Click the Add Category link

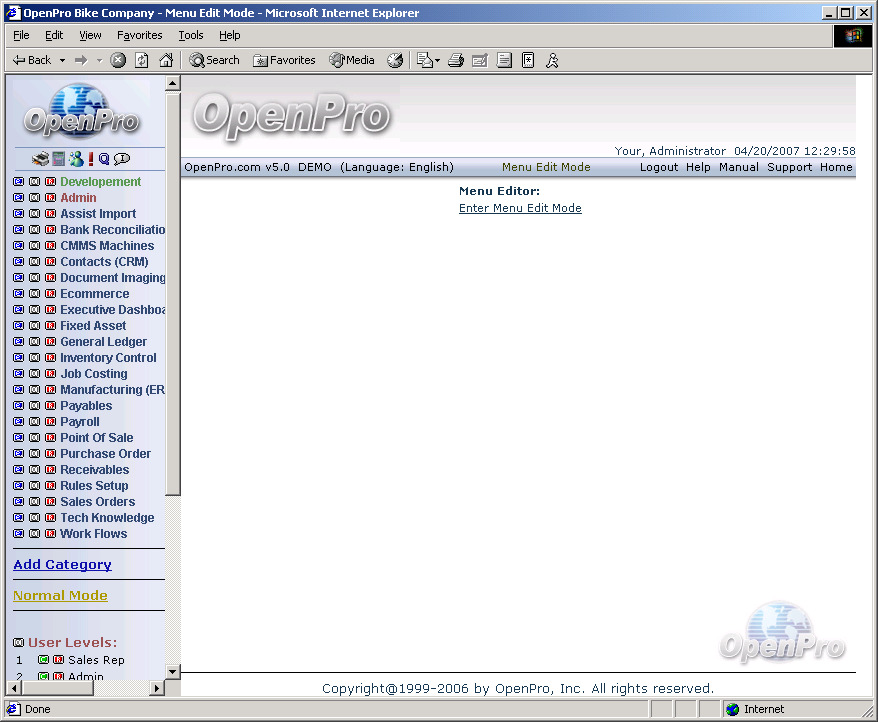62,565
